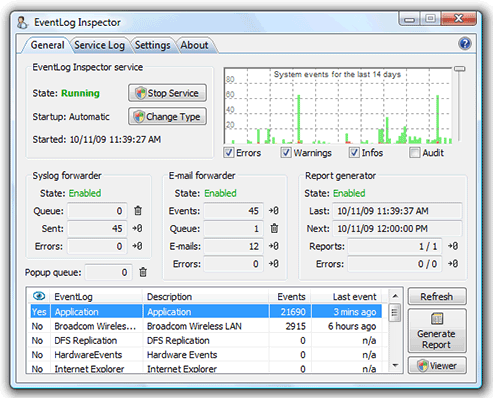Select the Internet Explorer row
The width and height of the screenshot is (493, 398).
206,368
